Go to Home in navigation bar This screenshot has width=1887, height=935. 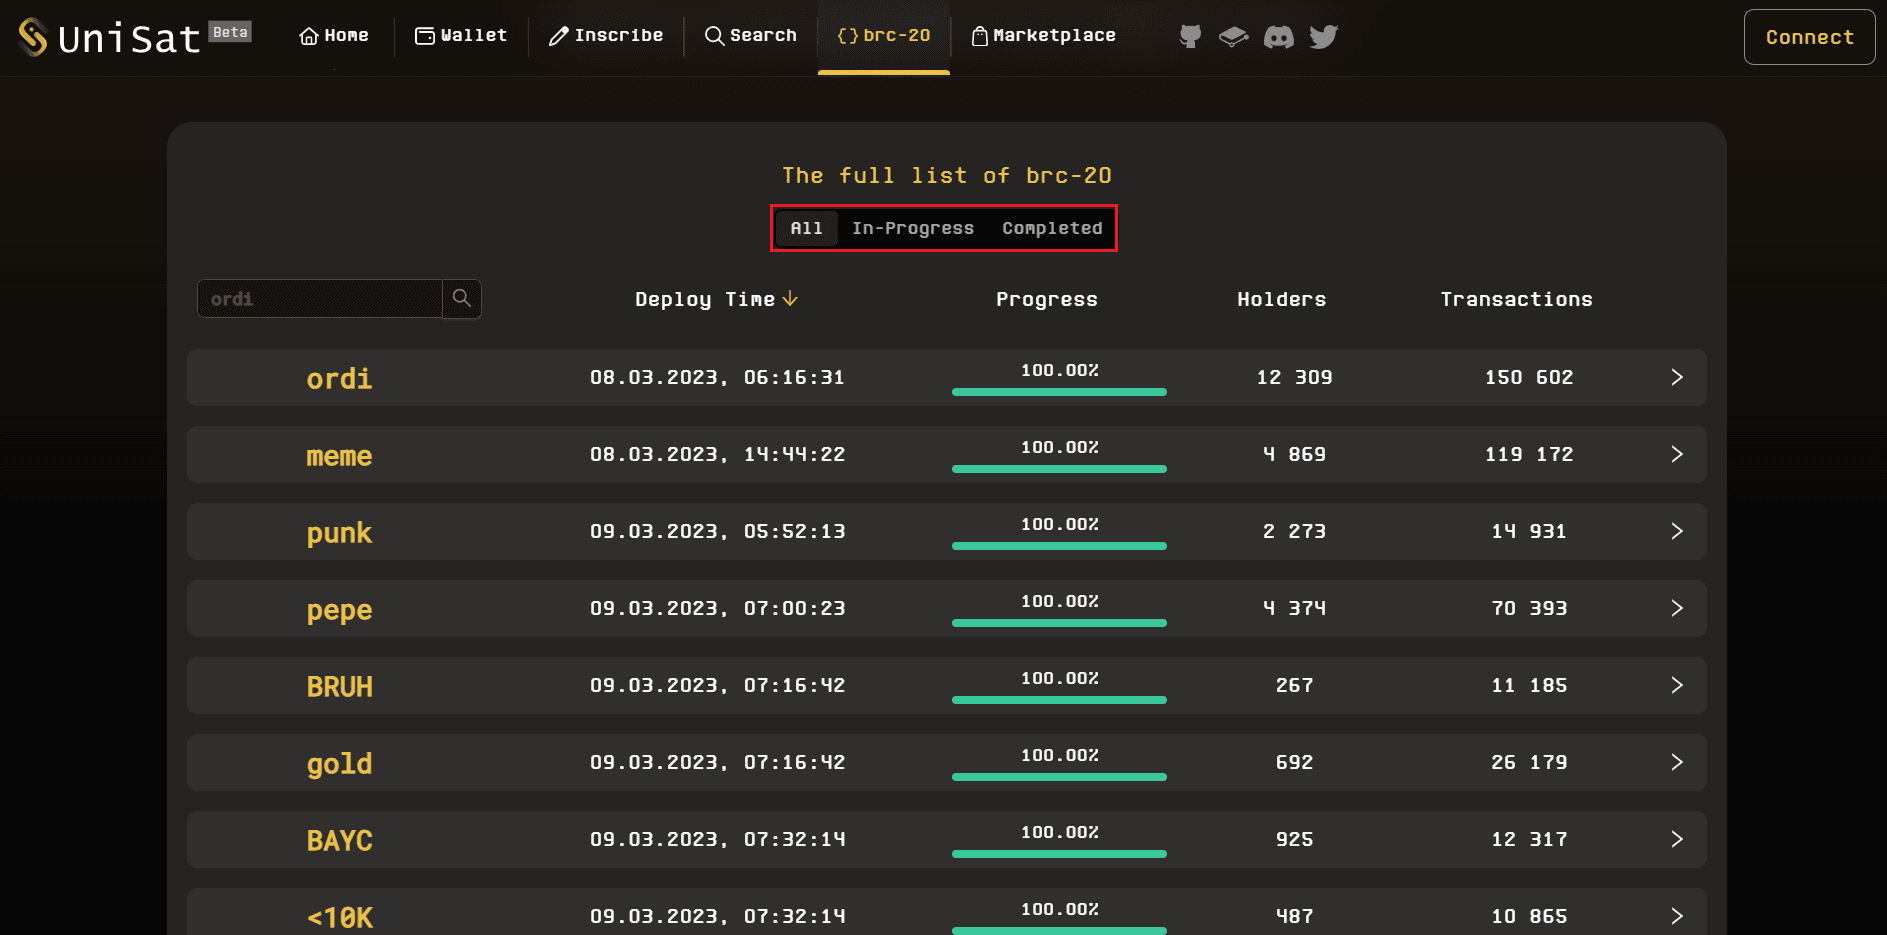click(x=334, y=36)
